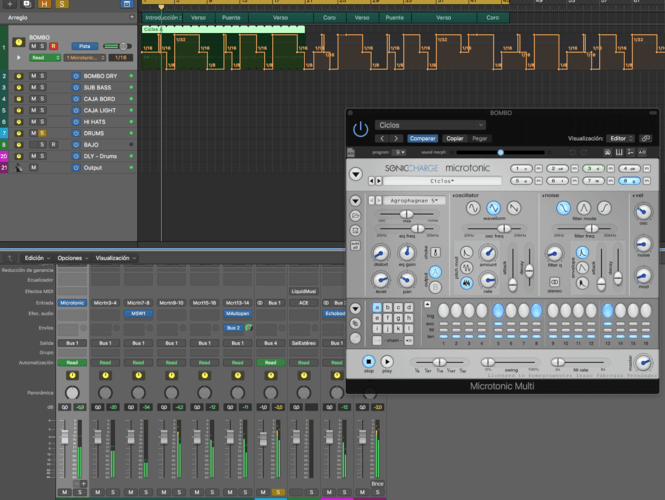This screenshot has width=665, height=500.
Task: Mute the SUB BASS track
Action: pos(34,87)
